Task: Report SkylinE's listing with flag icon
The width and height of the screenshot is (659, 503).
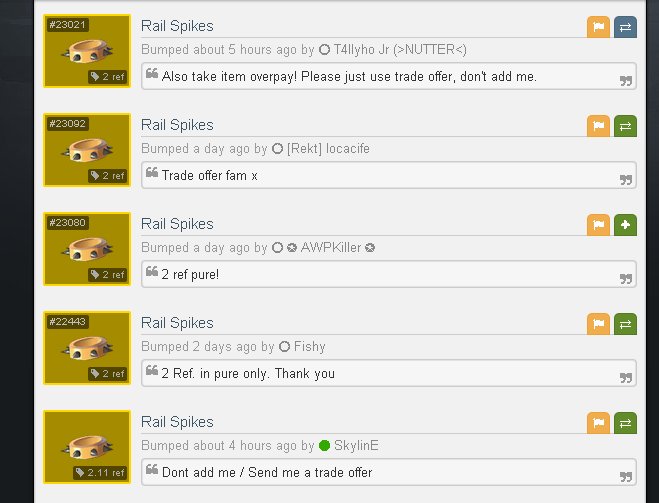Action: pos(598,423)
